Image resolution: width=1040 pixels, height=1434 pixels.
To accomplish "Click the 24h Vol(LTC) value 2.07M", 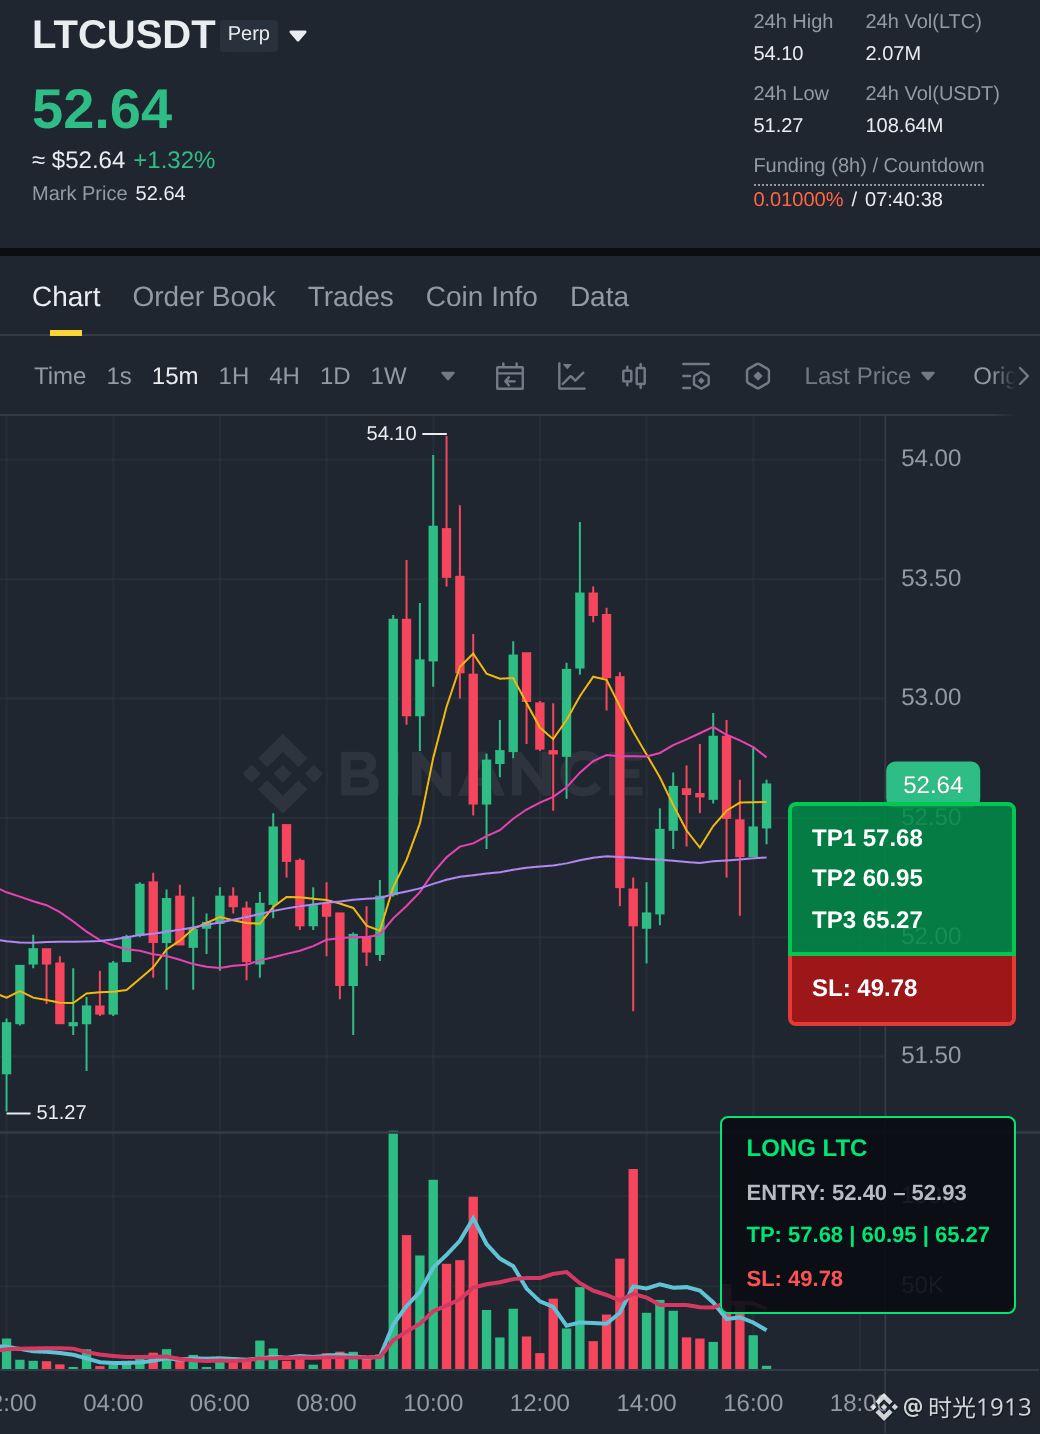I will [893, 54].
